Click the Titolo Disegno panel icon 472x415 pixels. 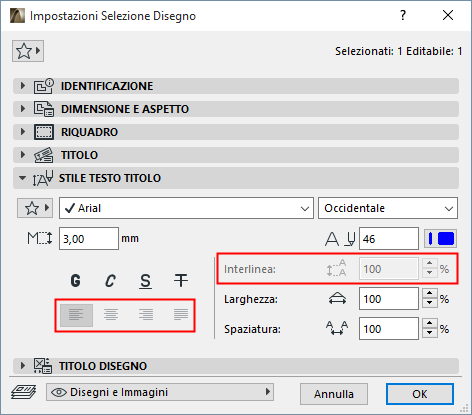[43, 366]
